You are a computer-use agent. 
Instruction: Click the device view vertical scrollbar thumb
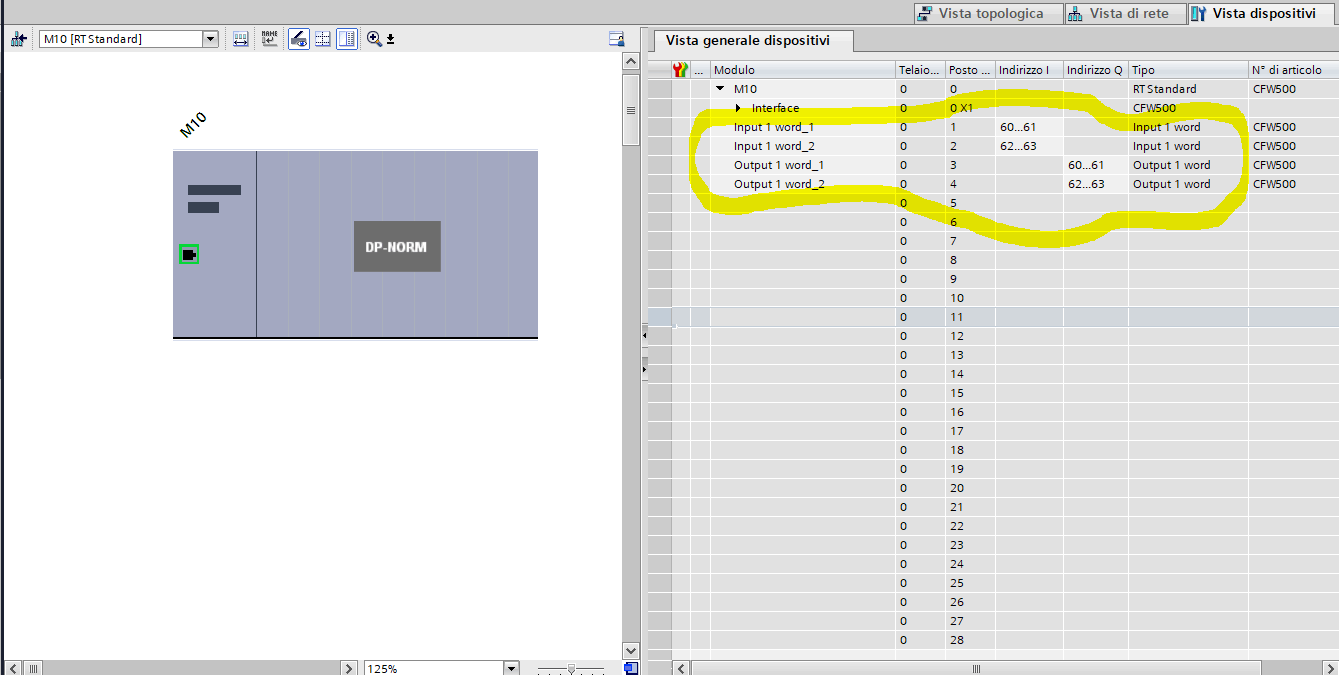tap(630, 111)
